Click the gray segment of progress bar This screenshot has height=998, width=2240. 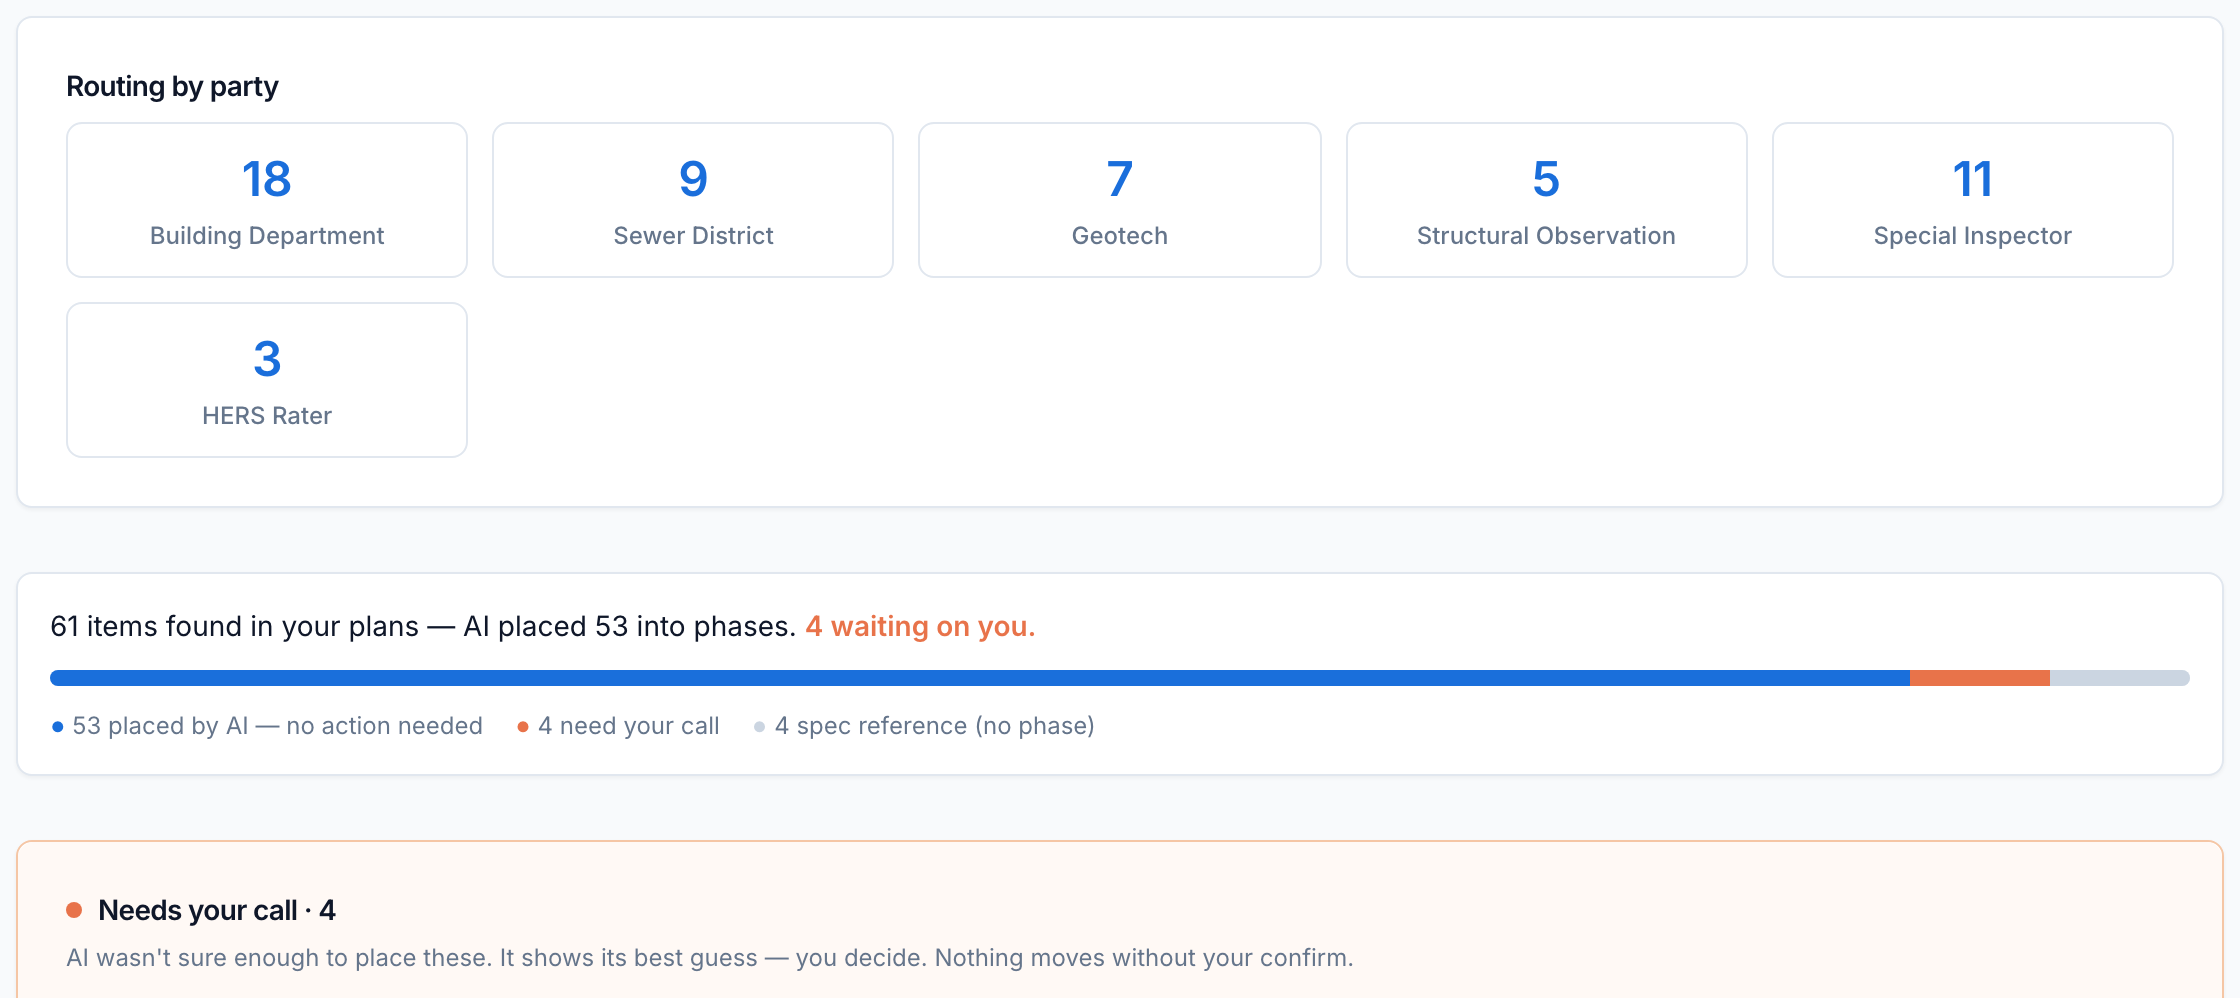coord(2120,678)
